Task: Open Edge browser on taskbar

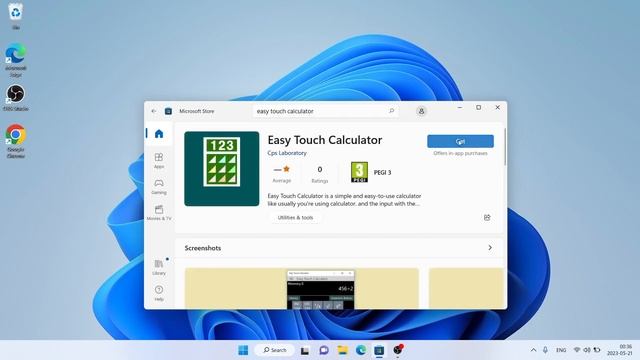Action: [x=361, y=350]
